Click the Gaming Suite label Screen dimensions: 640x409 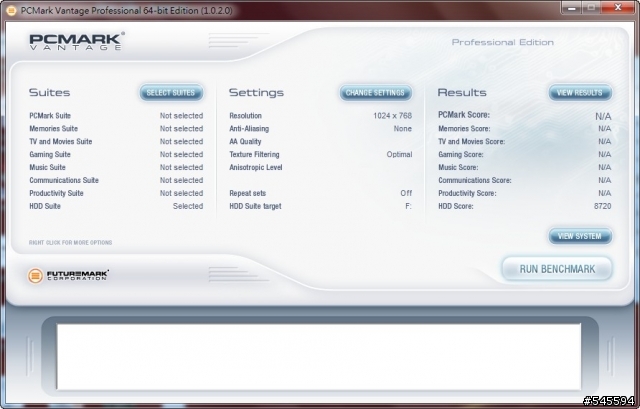50,155
